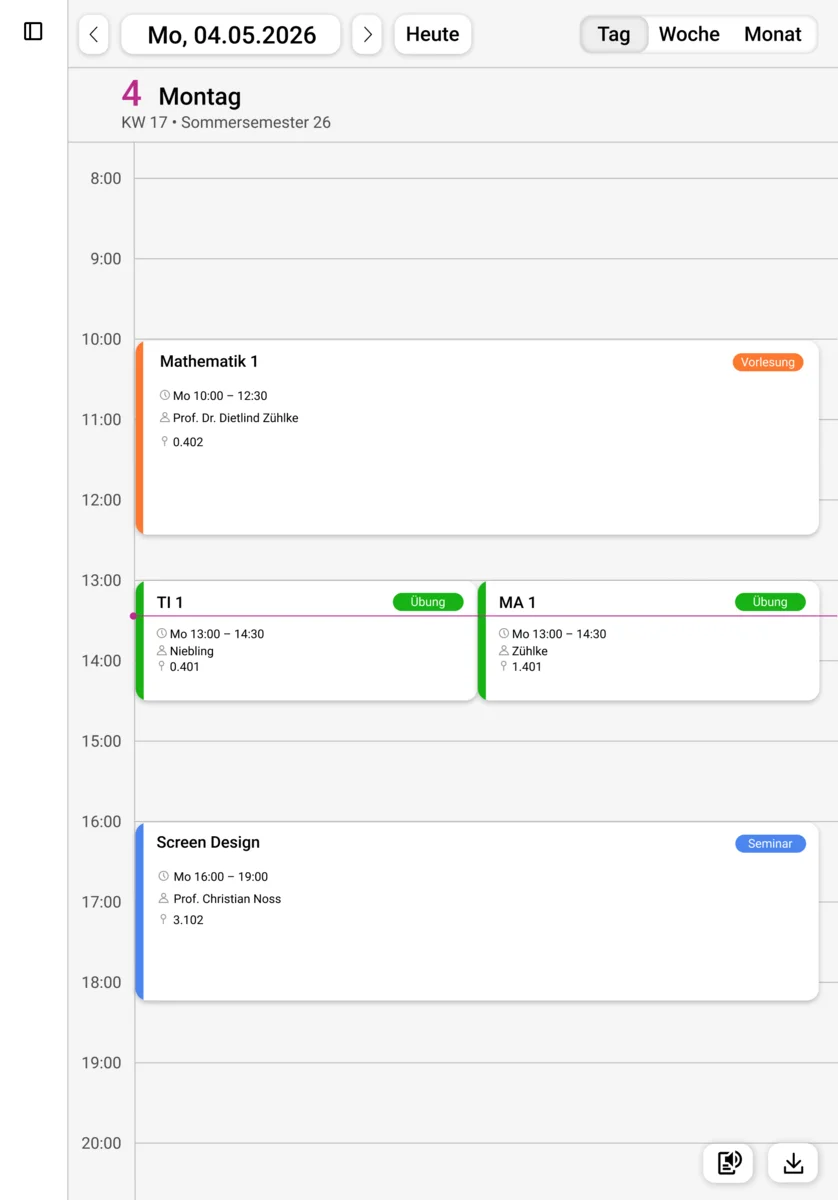Click the current time indicator line dot
Viewport: 838px width, 1200px height.
(133, 616)
